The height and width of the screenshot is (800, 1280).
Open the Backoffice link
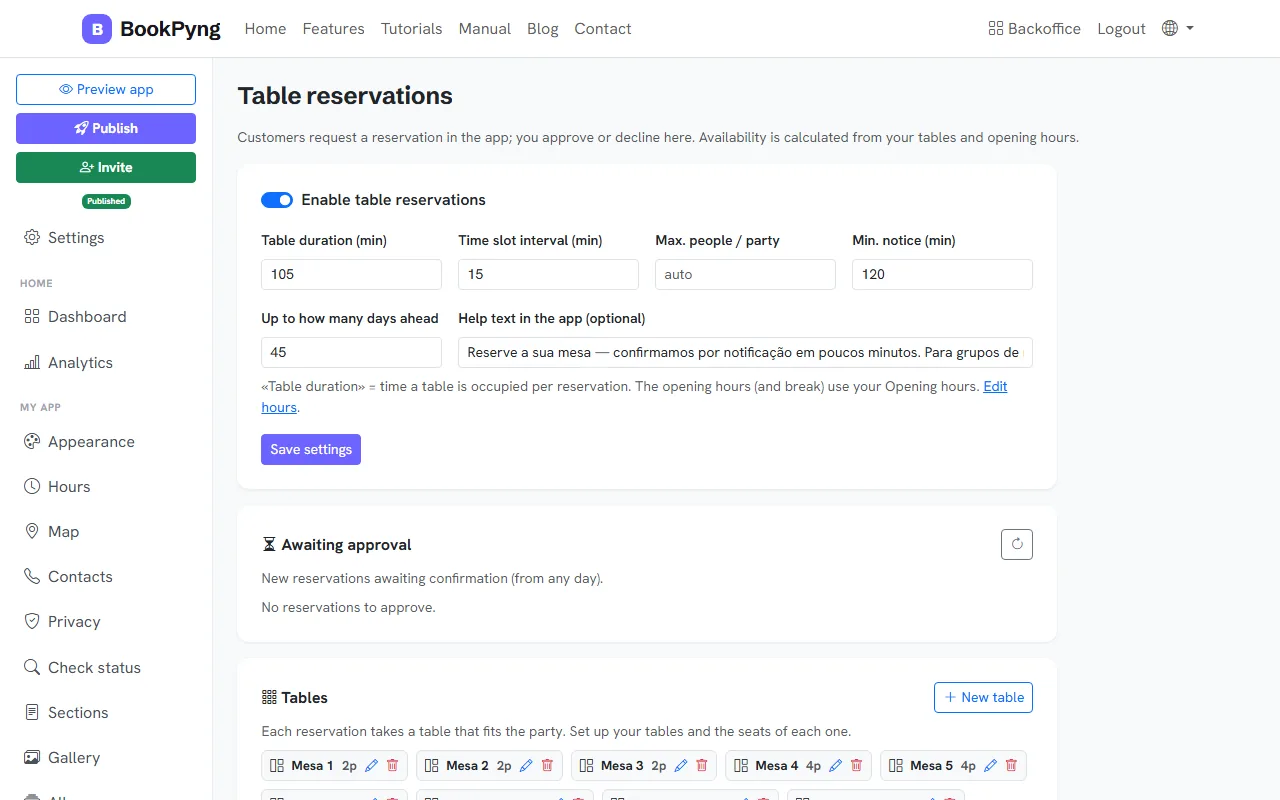1034,29
